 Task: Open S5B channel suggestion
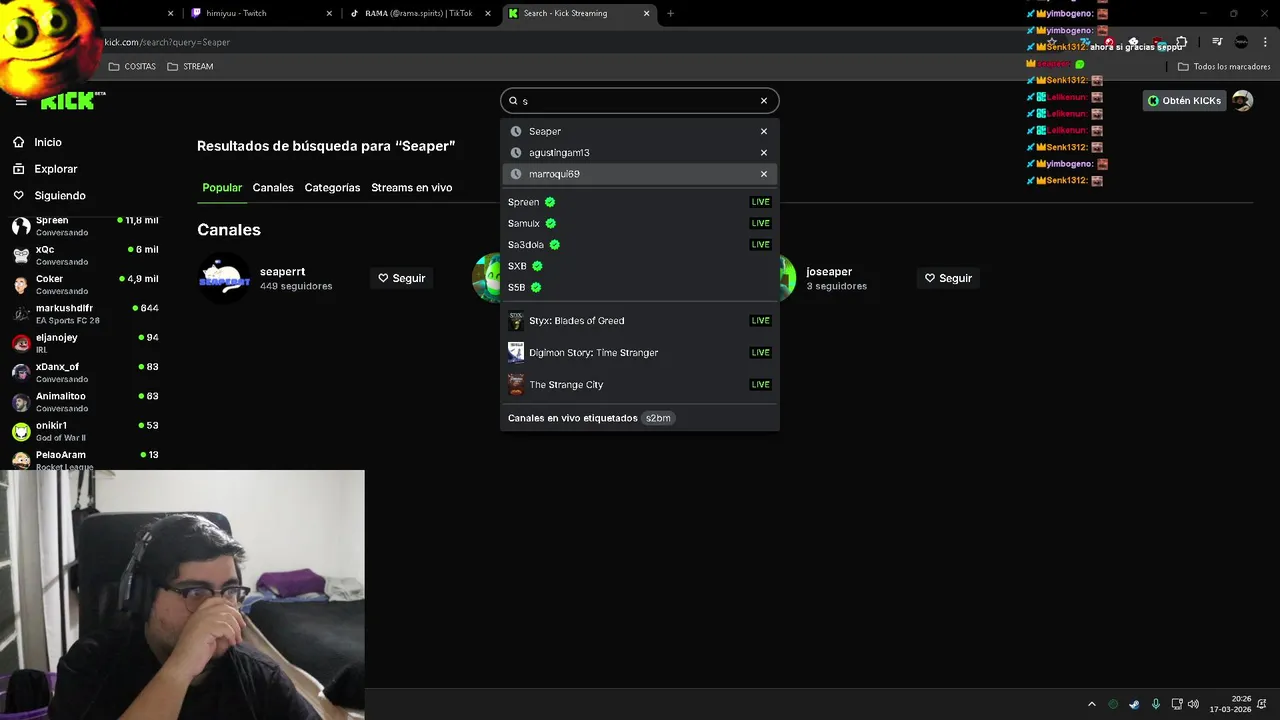pyautogui.click(x=639, y=287)
